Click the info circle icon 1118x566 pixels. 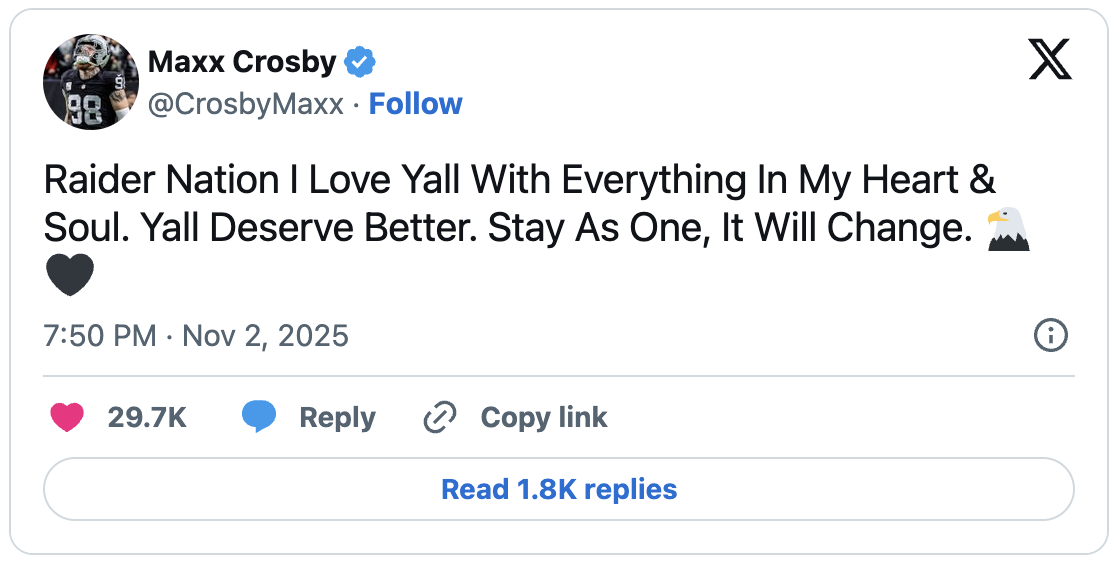(x=1050, y=336)
